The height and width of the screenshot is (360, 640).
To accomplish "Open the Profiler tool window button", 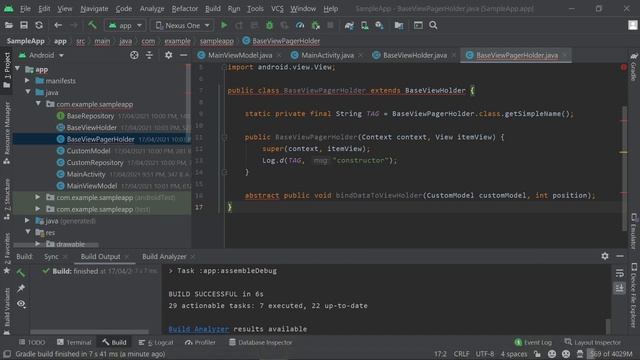I will (x=200, y=342).
